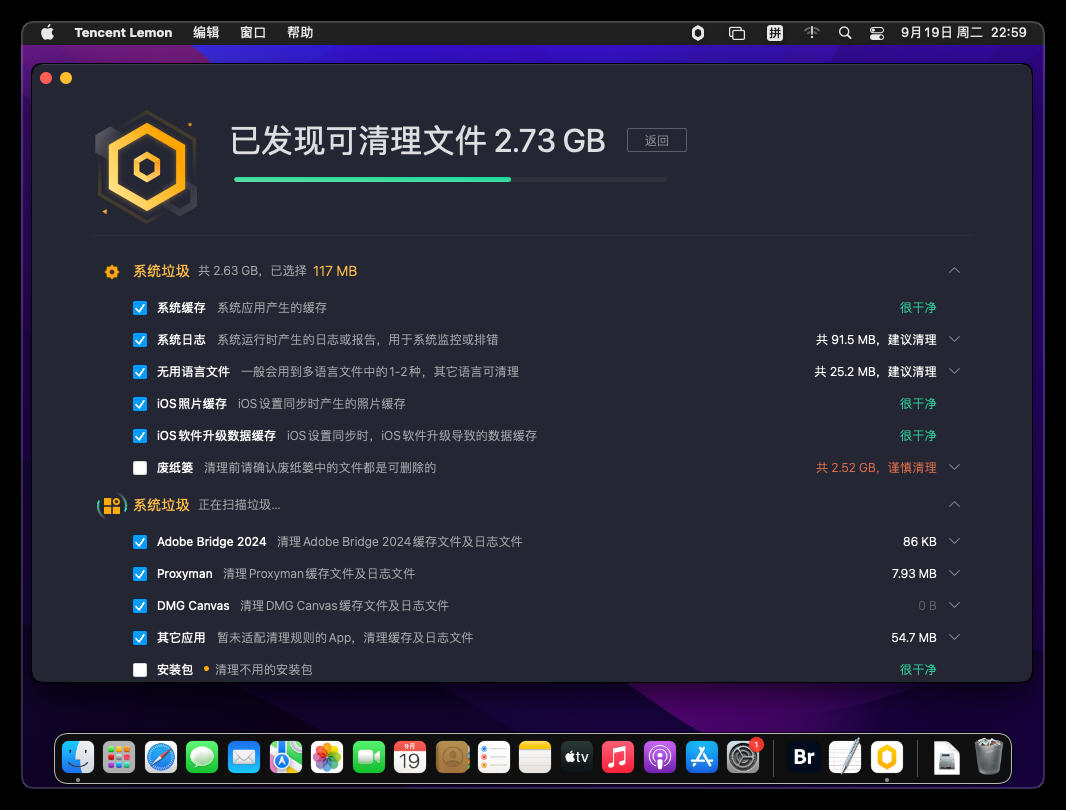This screenshot has height=810, width=1066.
Task: Open Tencent Lemon app menu
Action: pos(123,33)
